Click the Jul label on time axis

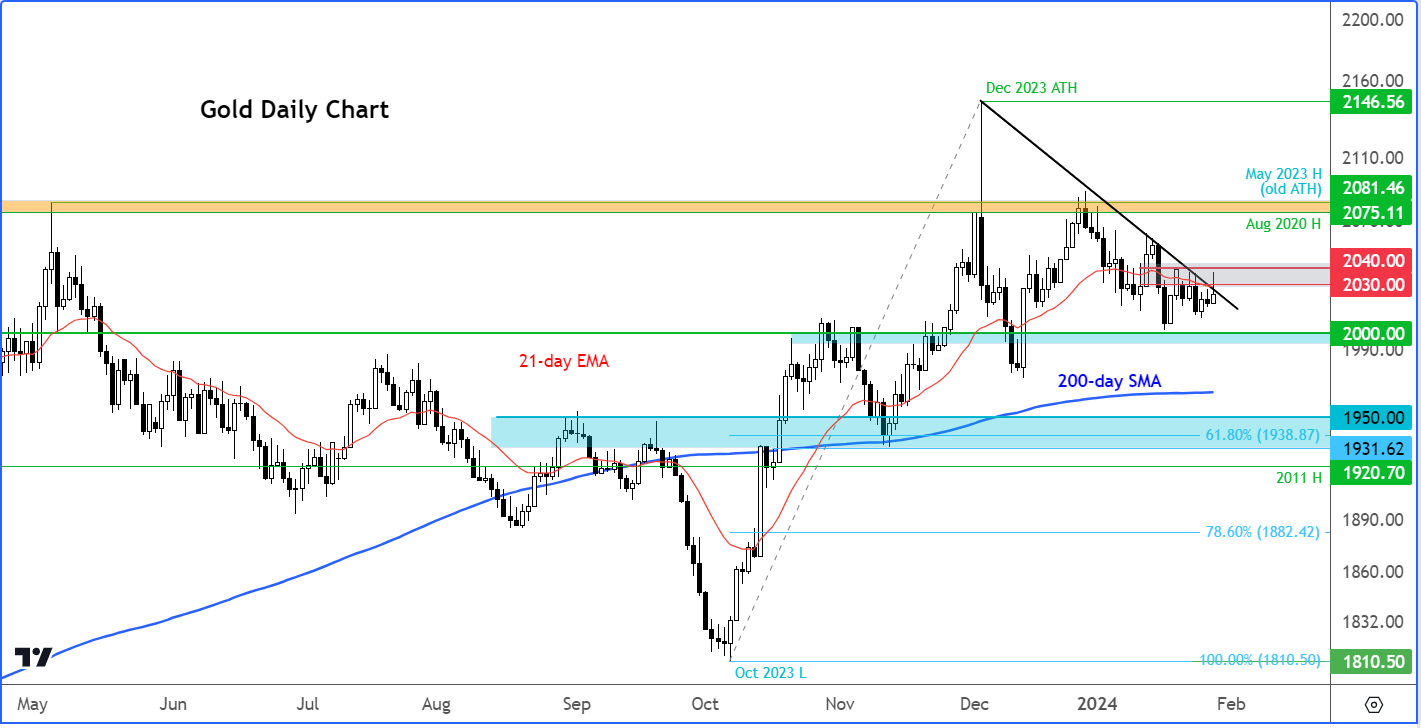coord(308,704)
